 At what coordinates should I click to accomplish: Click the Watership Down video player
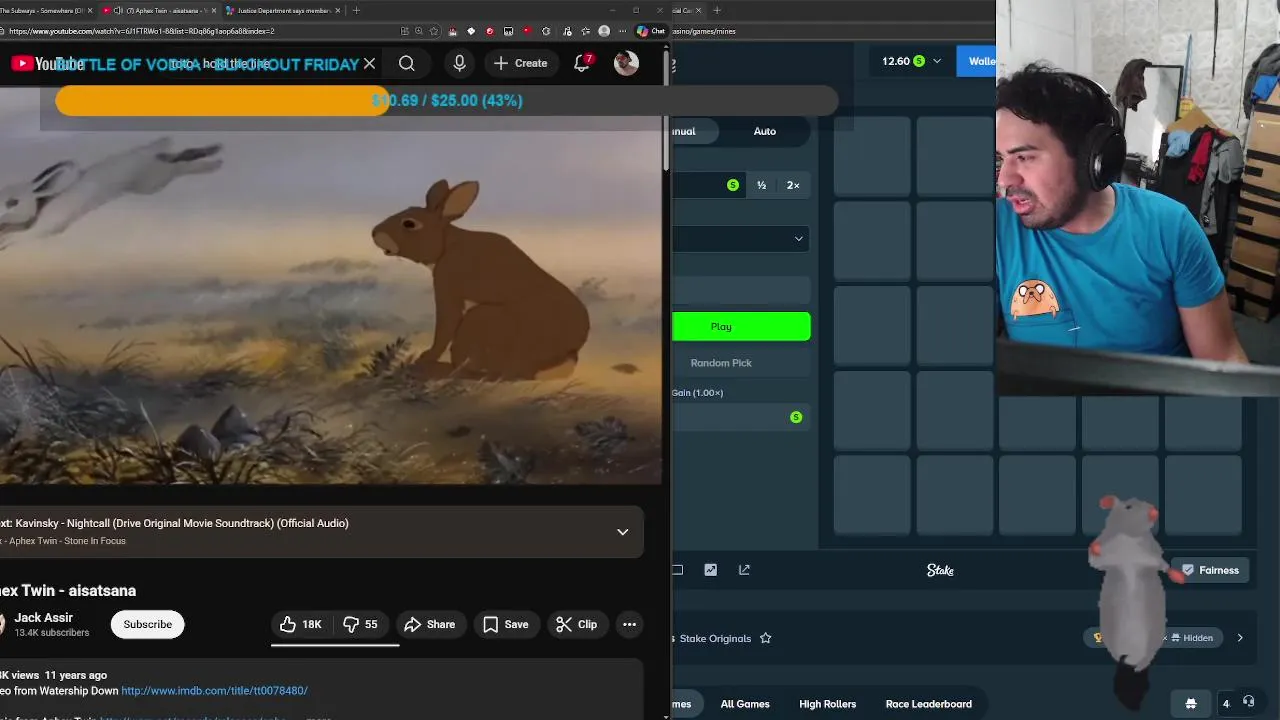(x=330, y=285)
